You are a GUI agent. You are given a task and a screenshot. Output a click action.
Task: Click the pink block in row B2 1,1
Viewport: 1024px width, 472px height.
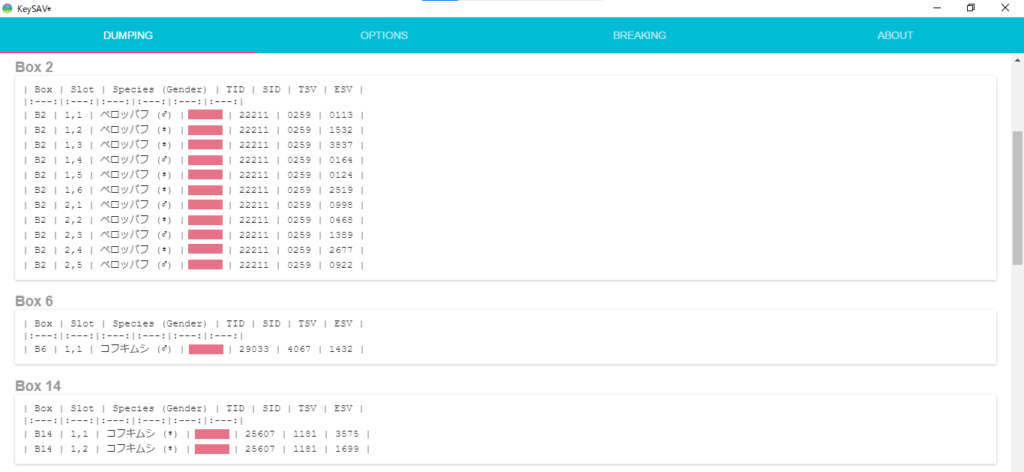[x=205, y=115]
